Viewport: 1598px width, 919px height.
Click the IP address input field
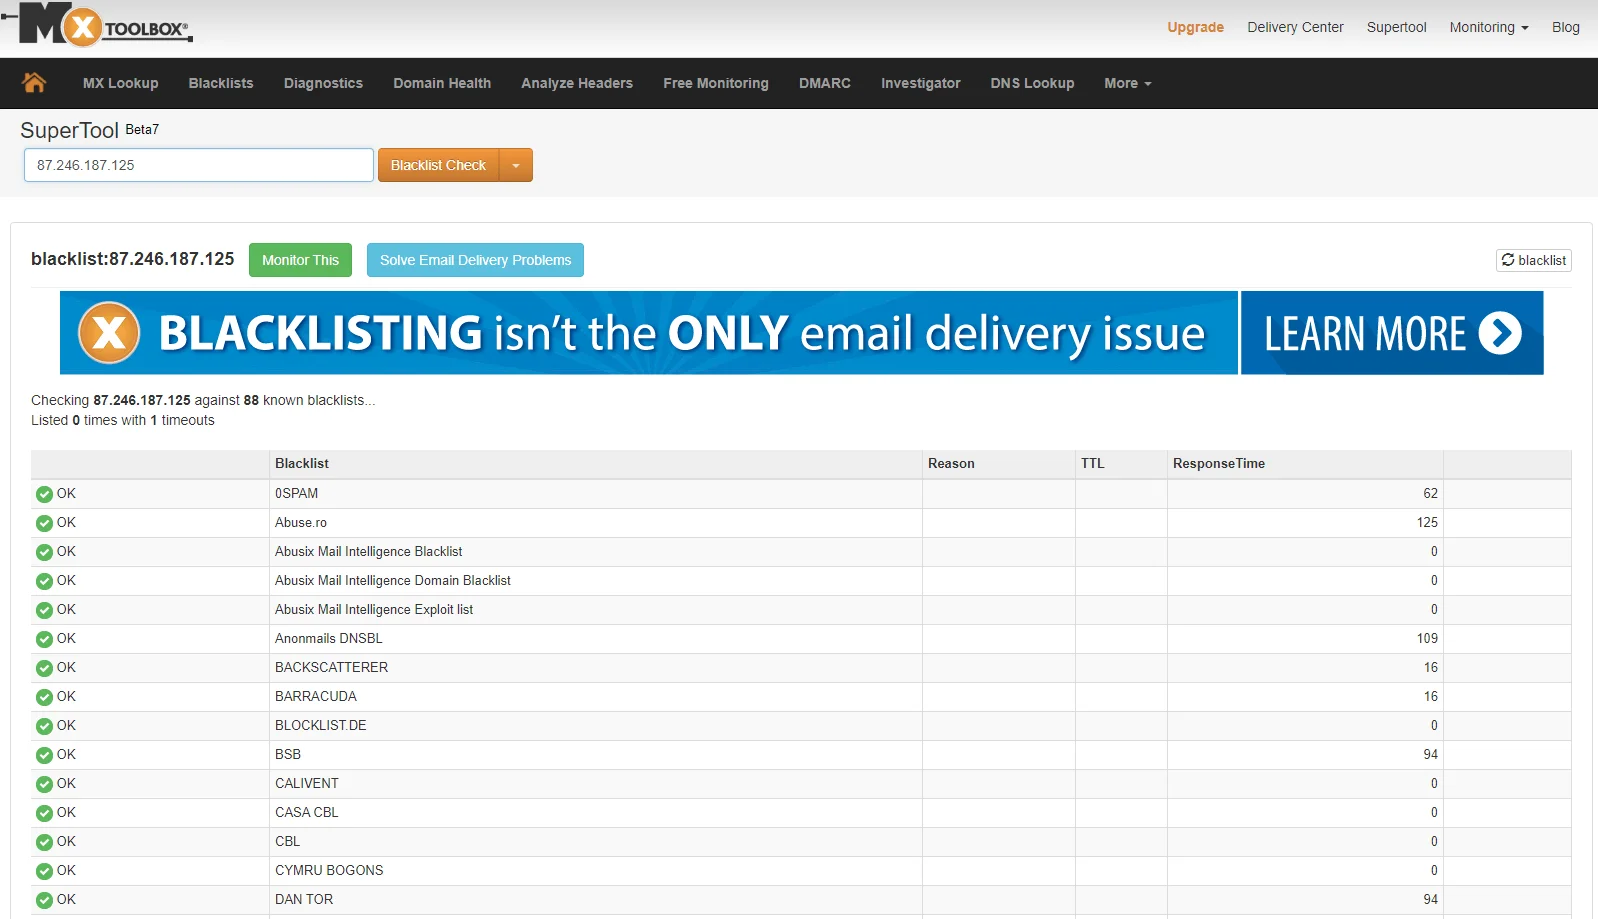(199, 165)
